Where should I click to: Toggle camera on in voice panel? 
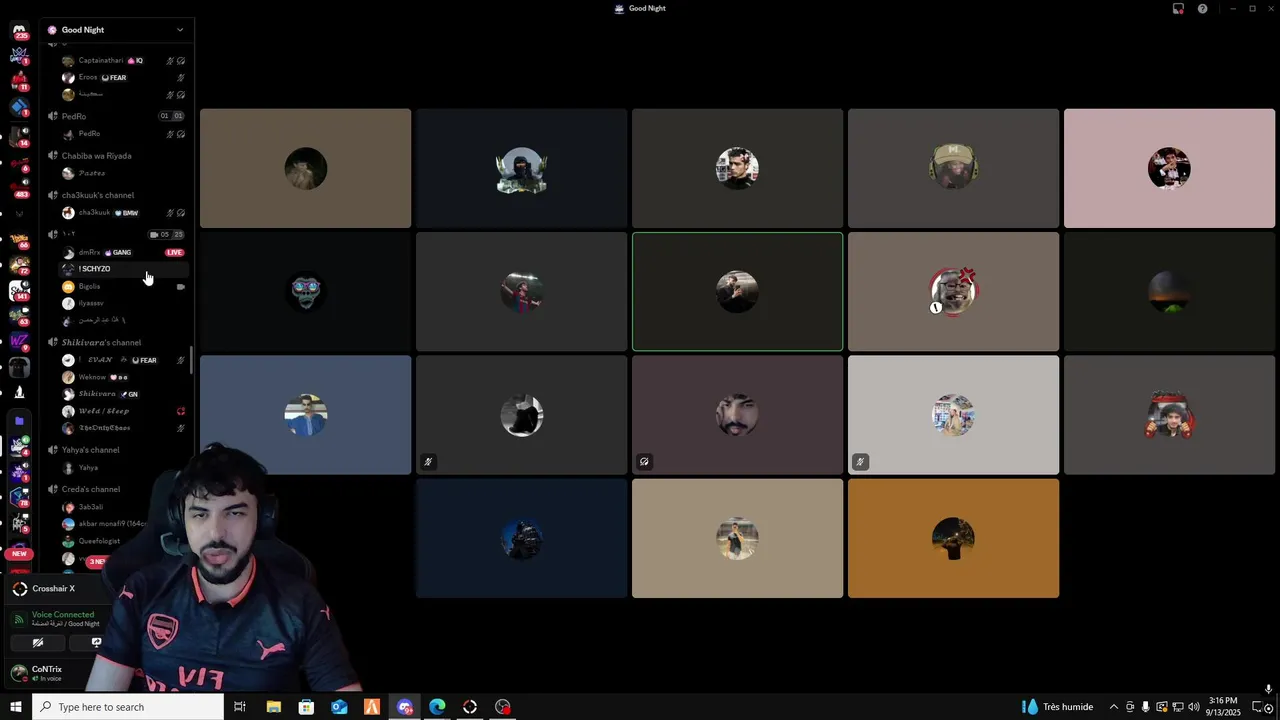click(x=38, y=643)
